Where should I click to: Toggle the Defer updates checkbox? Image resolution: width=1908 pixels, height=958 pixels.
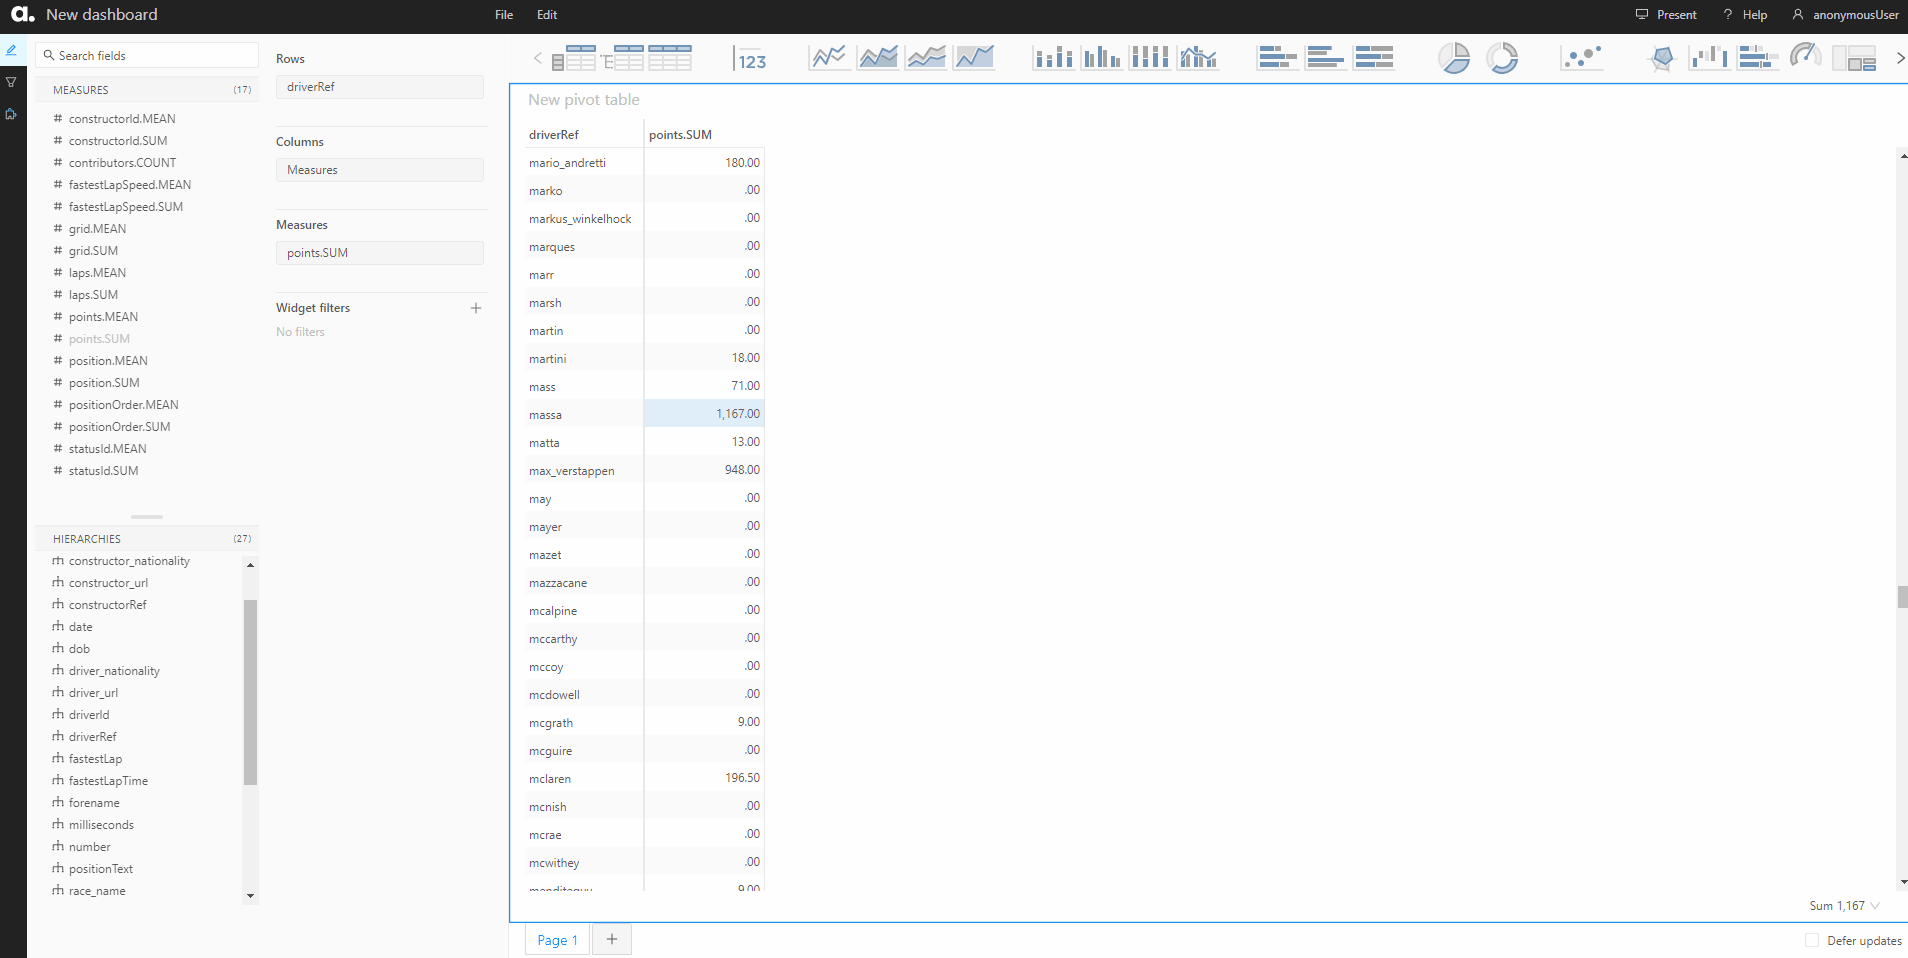coord(1811,941)
